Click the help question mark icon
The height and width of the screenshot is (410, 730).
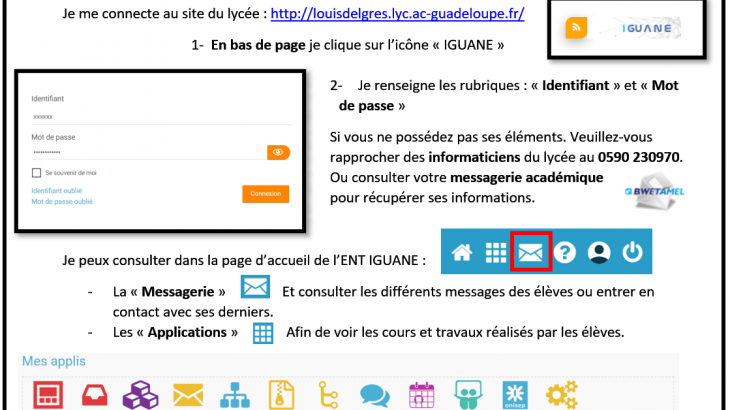(x=565, y=253)
